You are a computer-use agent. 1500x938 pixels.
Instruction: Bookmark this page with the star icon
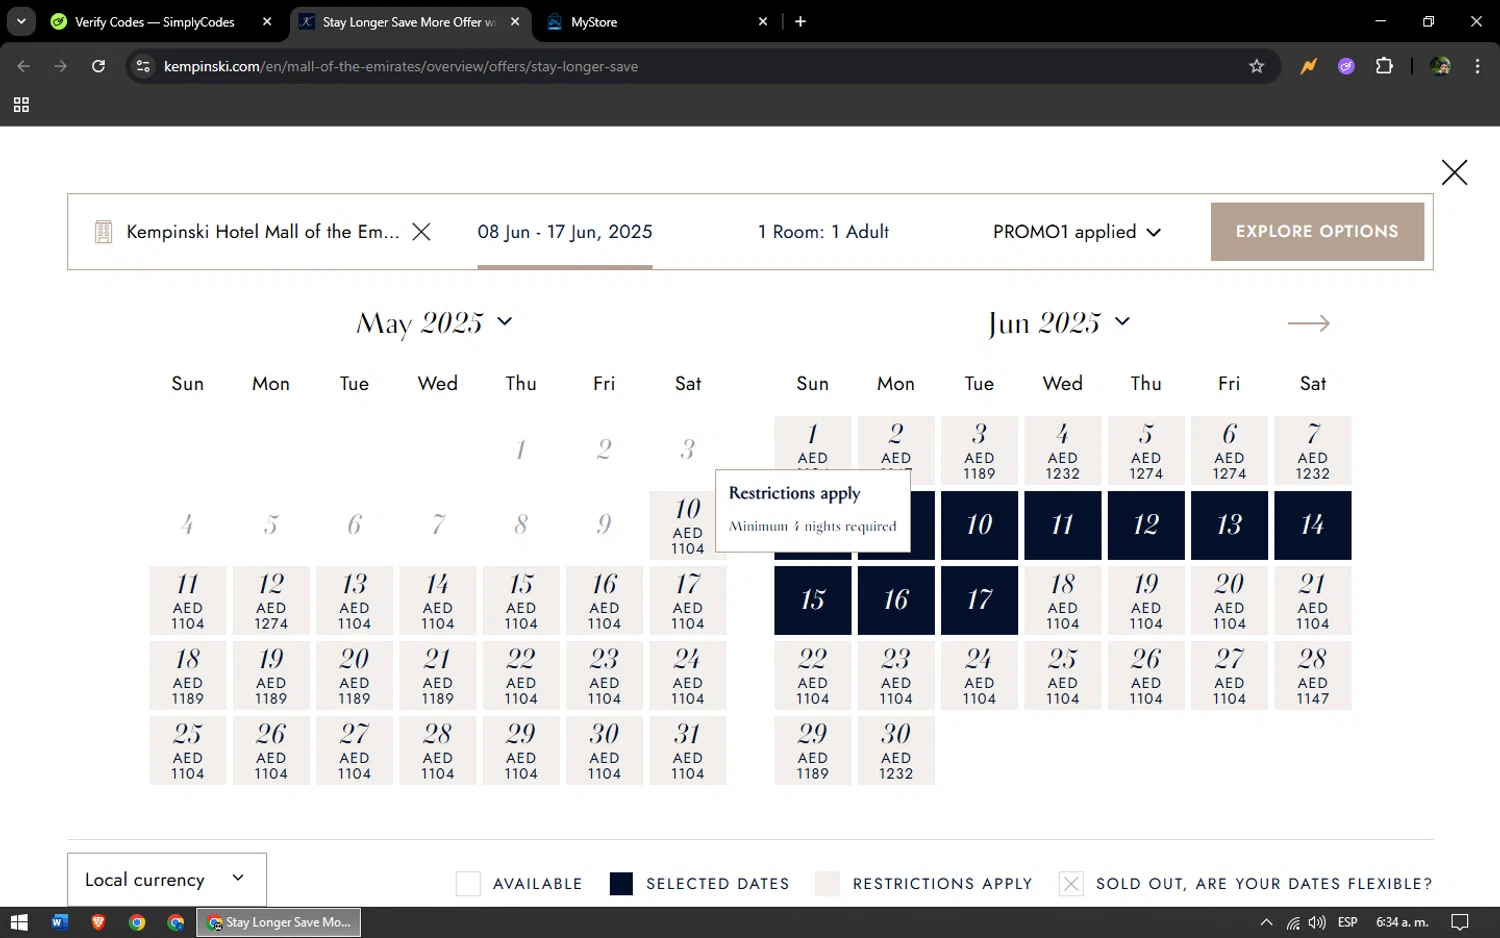pos(1257,66)
